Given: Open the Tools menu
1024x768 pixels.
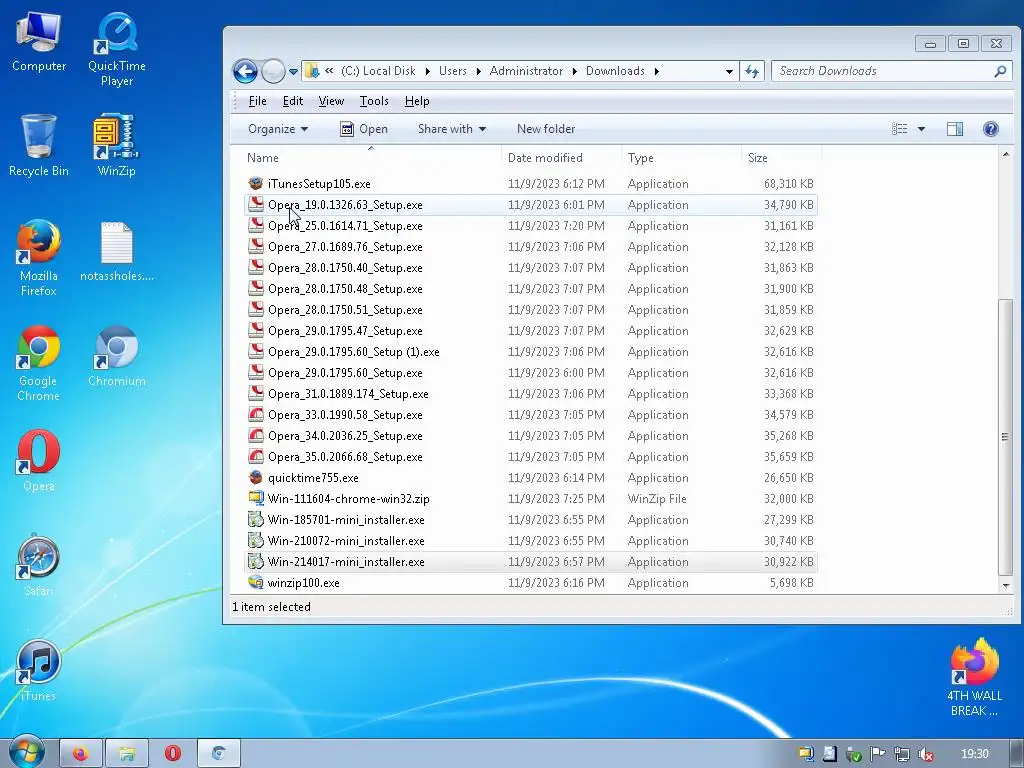Looking at the screenshot, I should click(x=374, y=101).
